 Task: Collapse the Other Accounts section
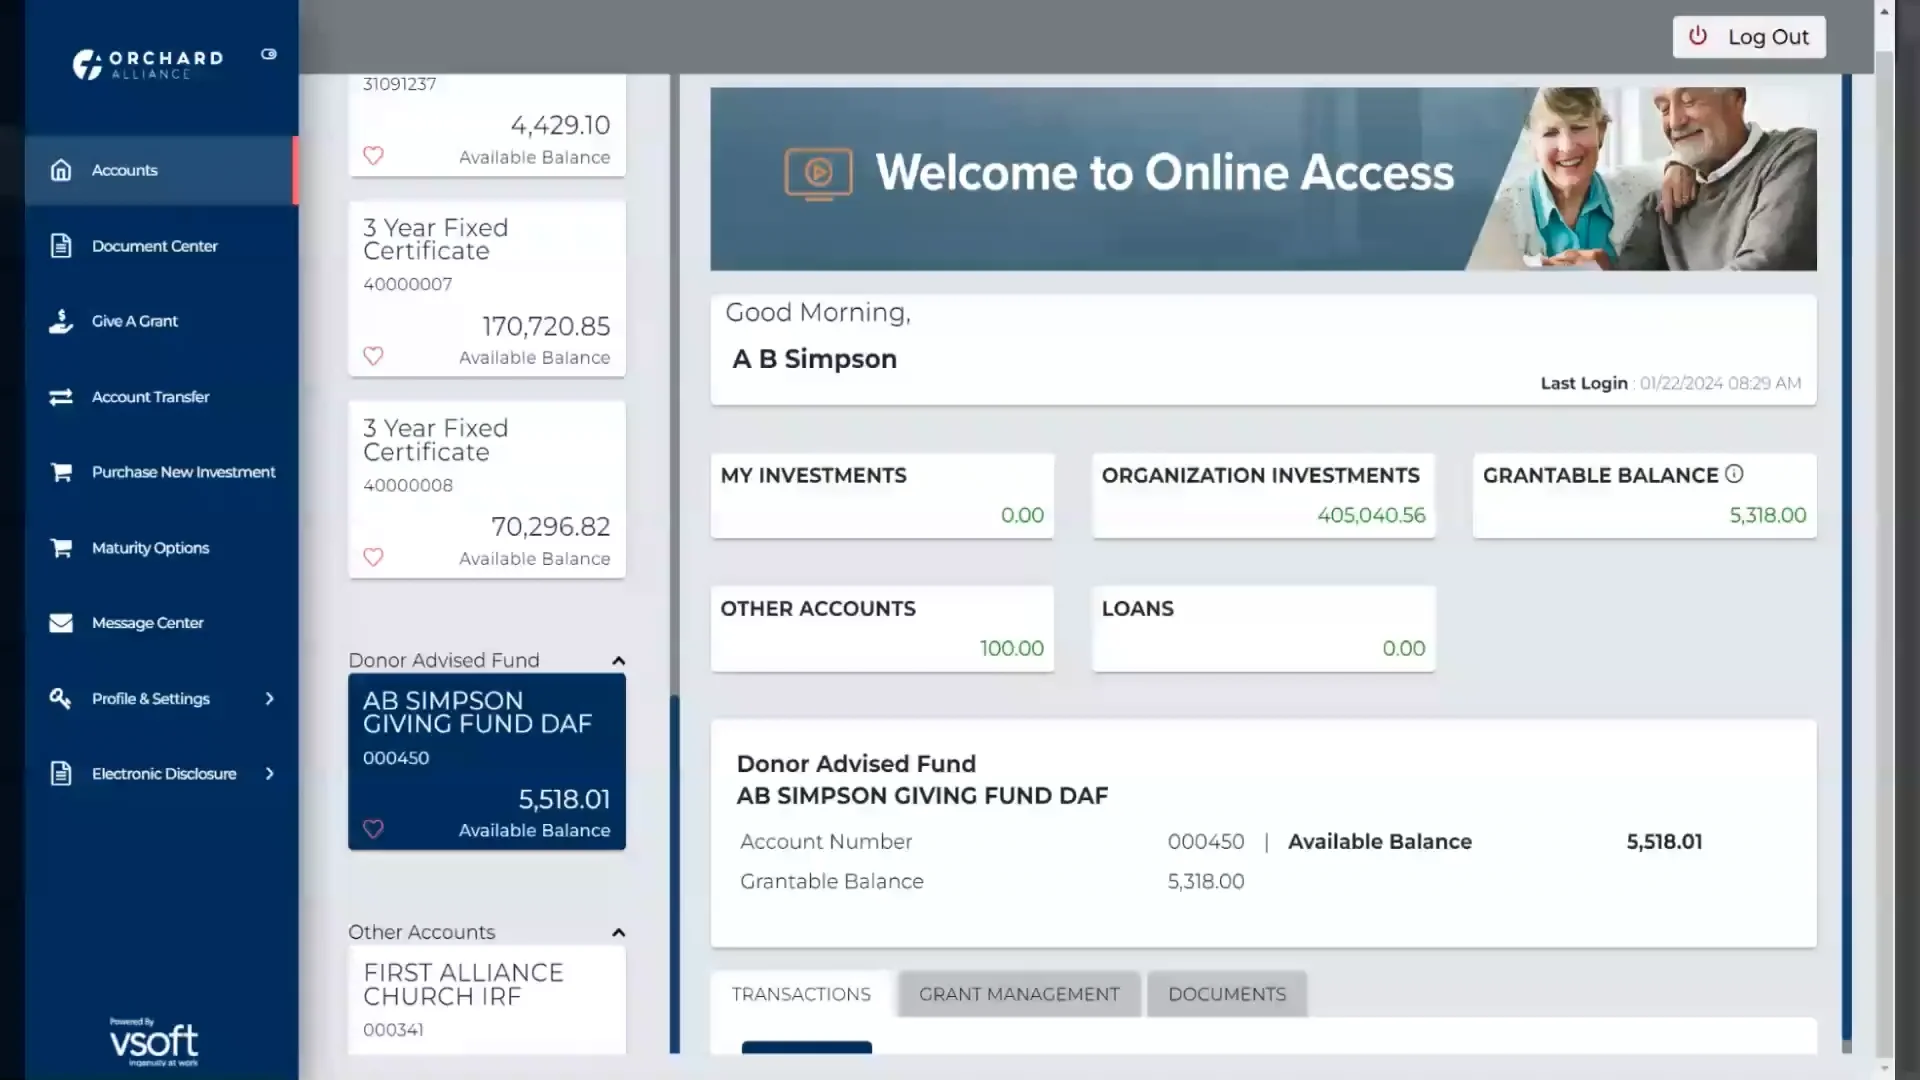pyautogui.click(x=618, y=933)
